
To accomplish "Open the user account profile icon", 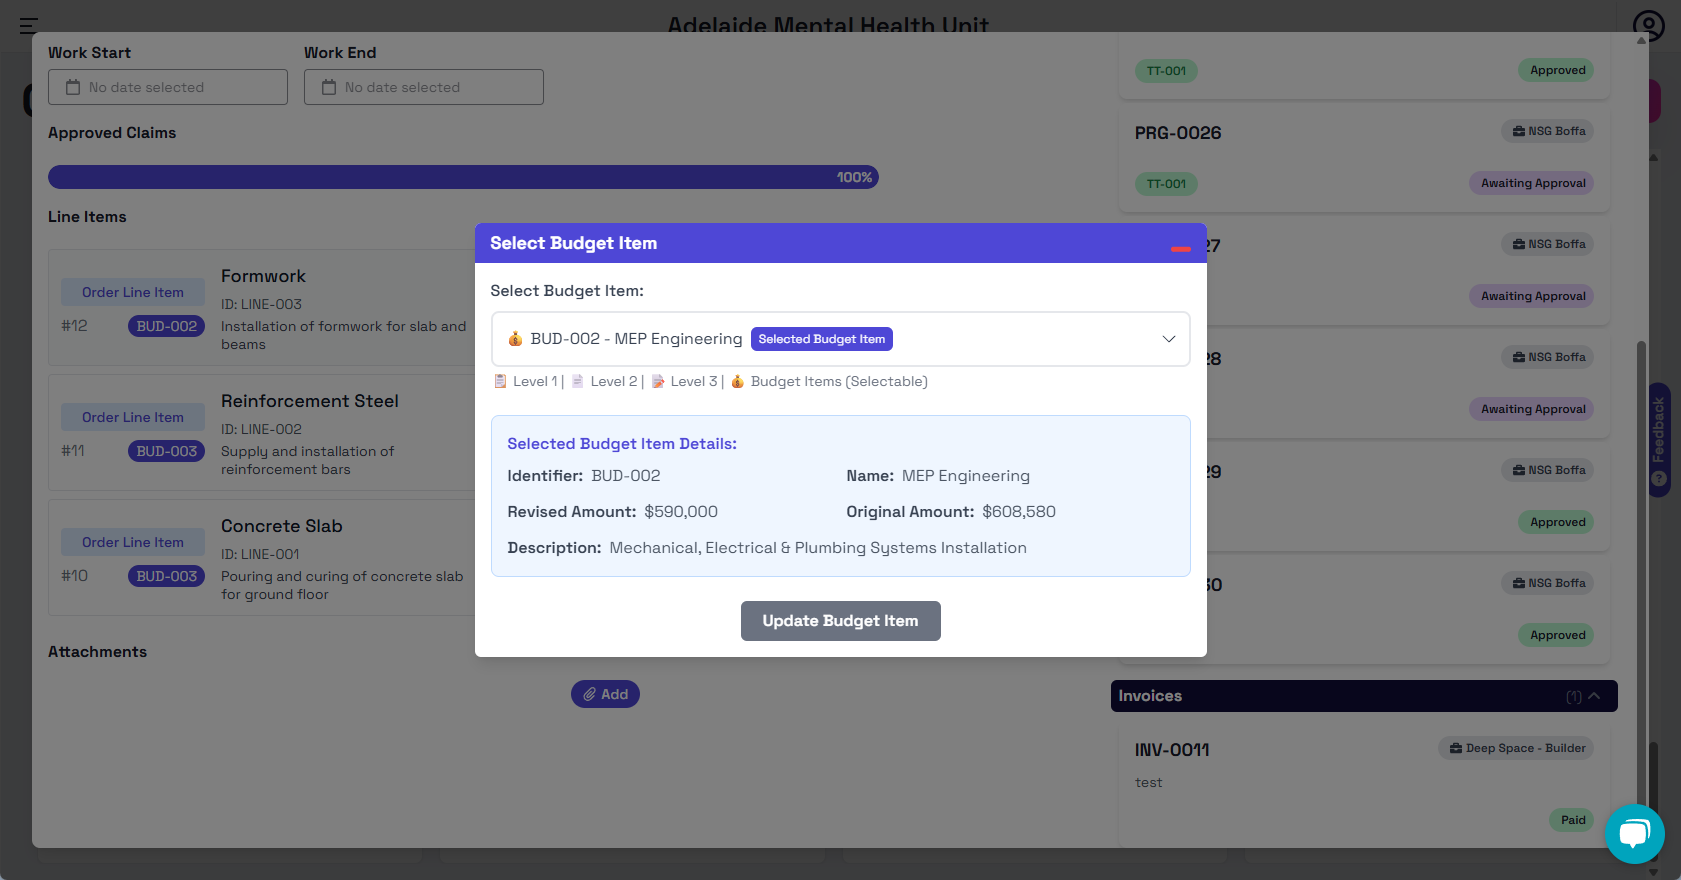I will [x=1648, y=25].
